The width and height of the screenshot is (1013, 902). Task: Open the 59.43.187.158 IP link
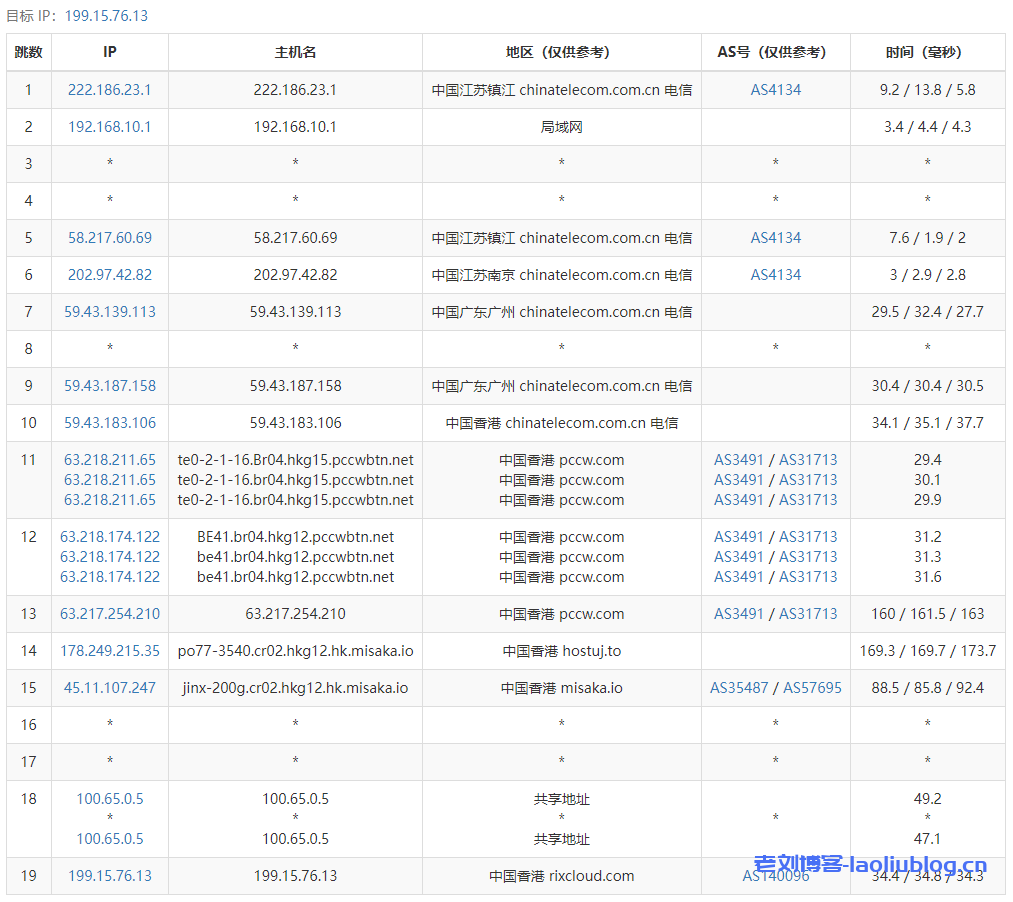point(110,386)
